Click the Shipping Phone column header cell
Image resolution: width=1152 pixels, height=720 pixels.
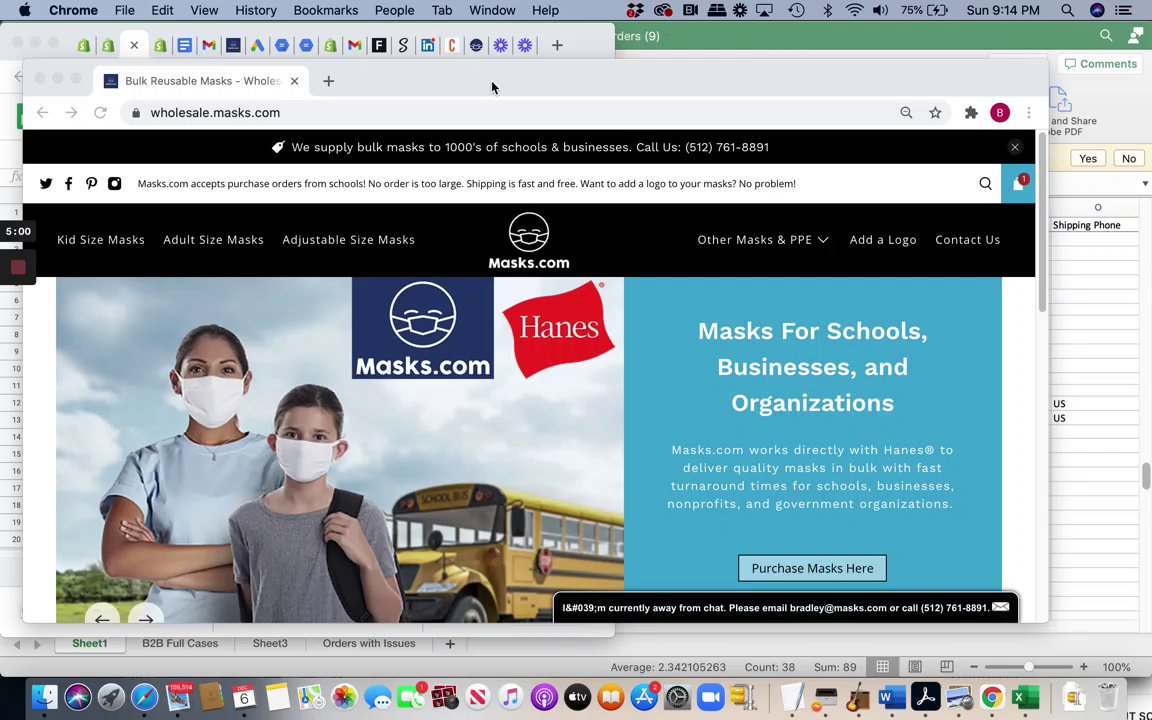pyautogui.click(x=1095, y=225)
